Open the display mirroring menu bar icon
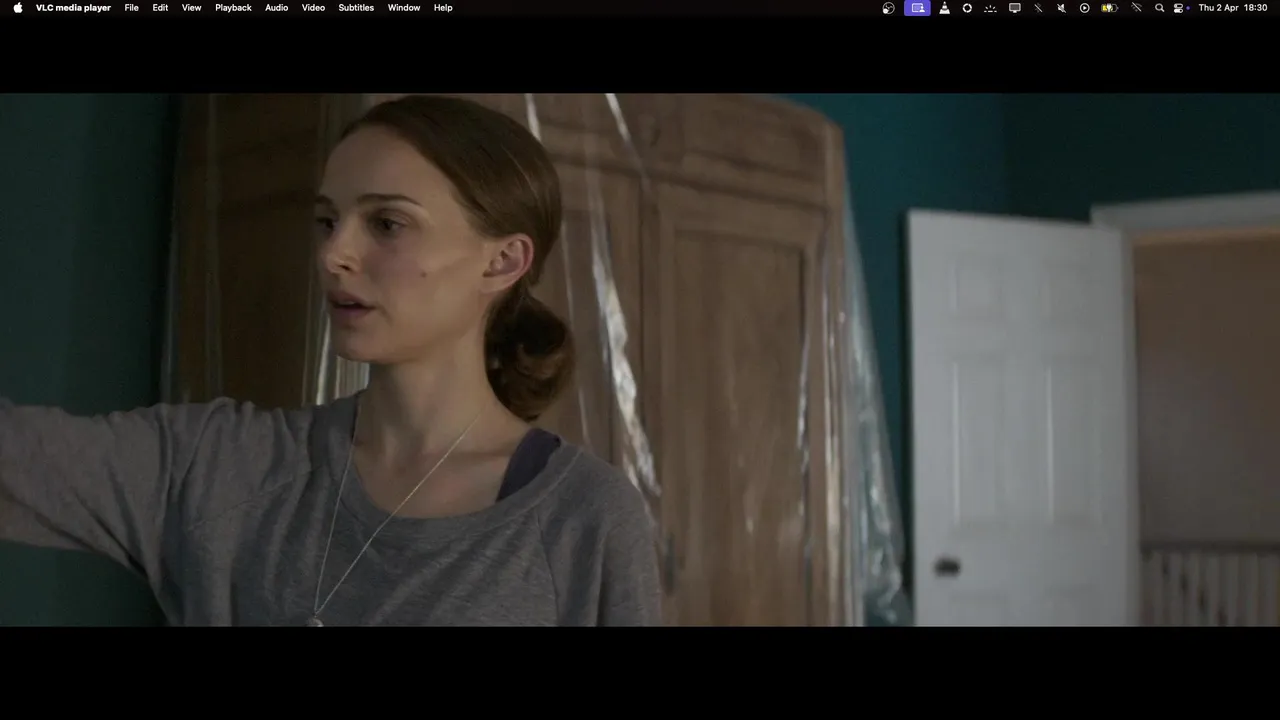This screenshot has height=720, width=1280. tap(1015, 8)
